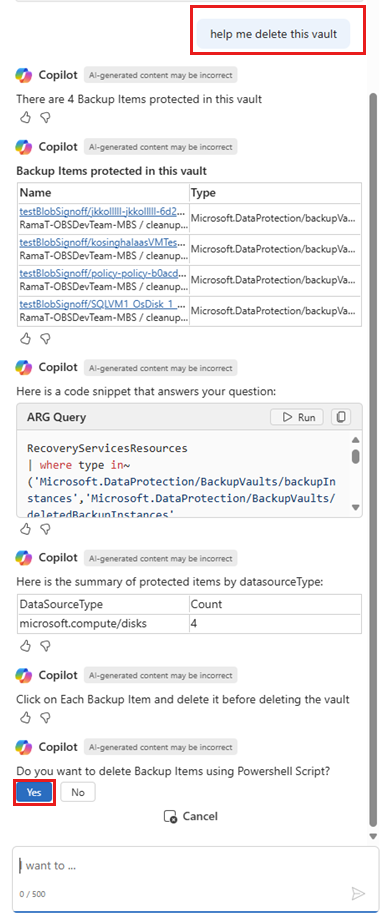
Task: Copy the ARG Query code snippet
Action: 341,417
